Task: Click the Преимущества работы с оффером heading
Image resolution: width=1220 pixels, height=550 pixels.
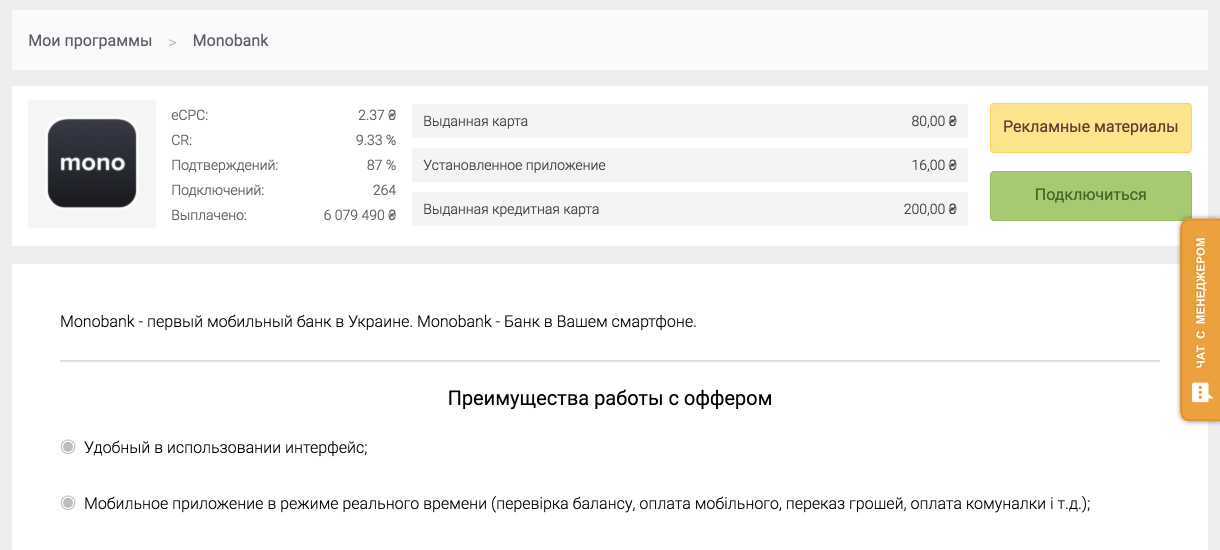Action: point(610,398)
